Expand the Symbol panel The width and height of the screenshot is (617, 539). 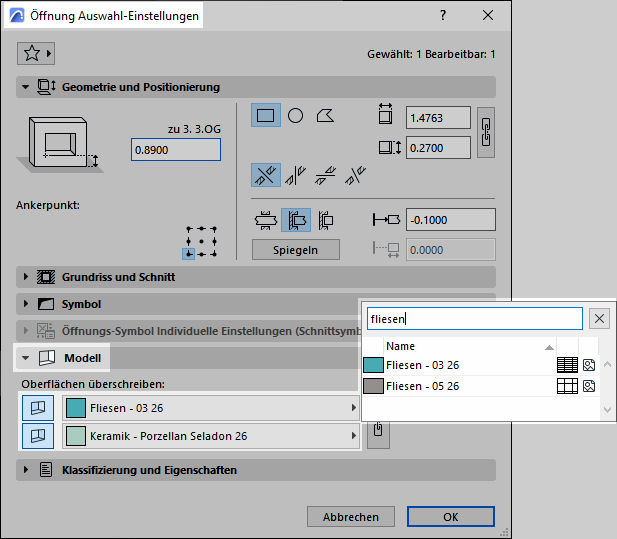click(26, 304)
